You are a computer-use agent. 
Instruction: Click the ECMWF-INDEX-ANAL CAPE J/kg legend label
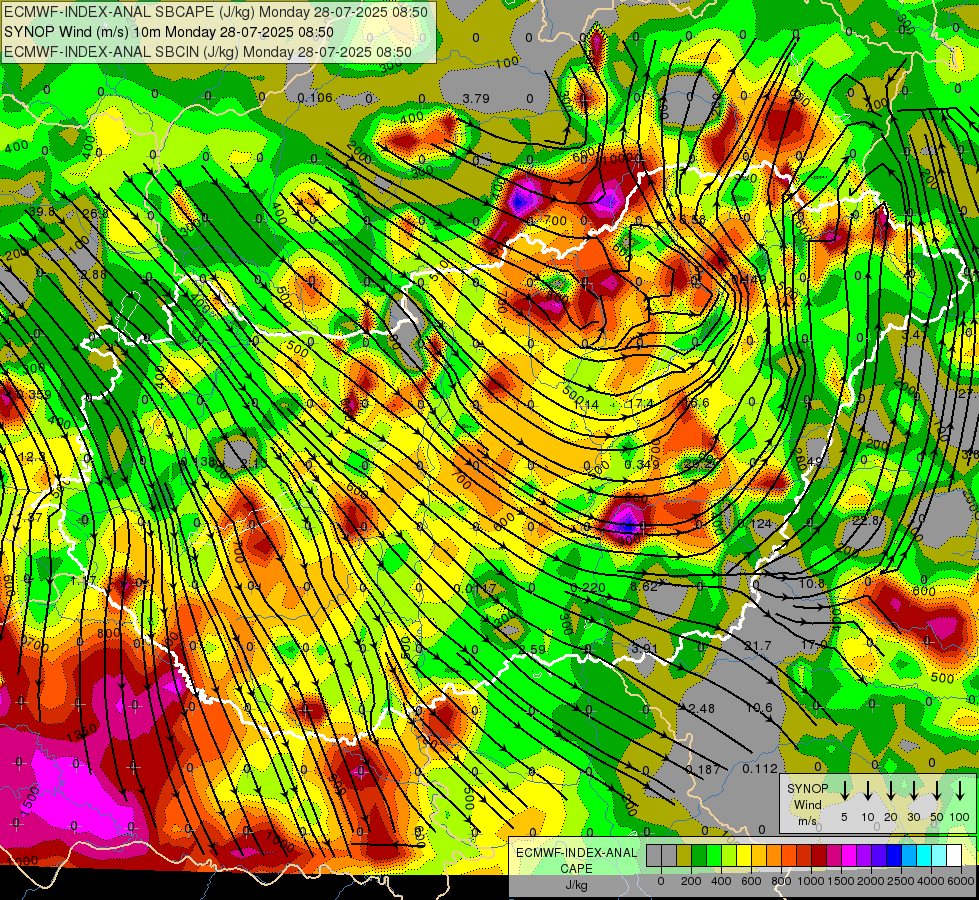pyautogui.click(x=576, y=869)
